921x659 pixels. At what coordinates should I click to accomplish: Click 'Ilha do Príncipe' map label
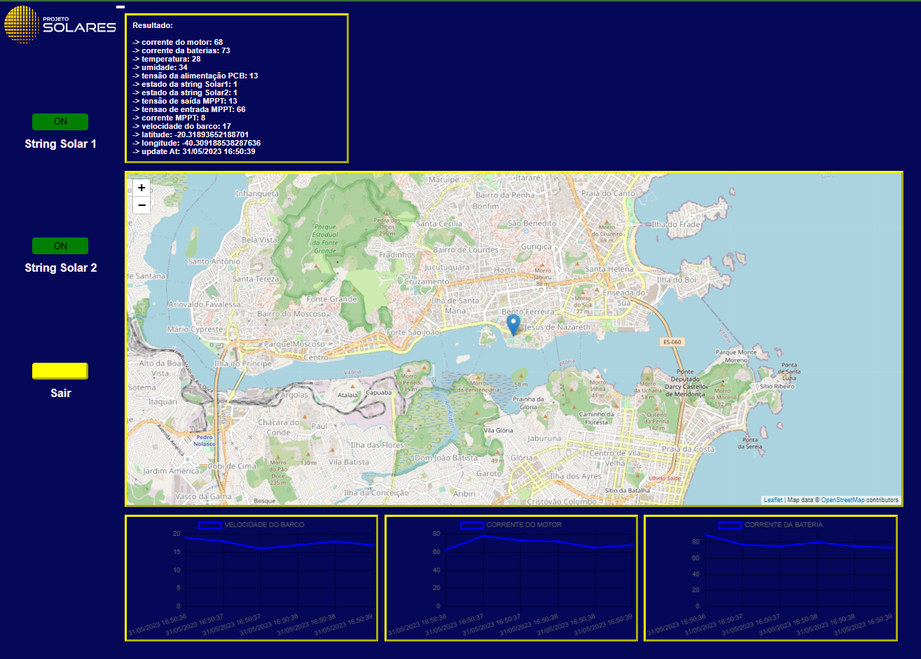tap(243, 364)
